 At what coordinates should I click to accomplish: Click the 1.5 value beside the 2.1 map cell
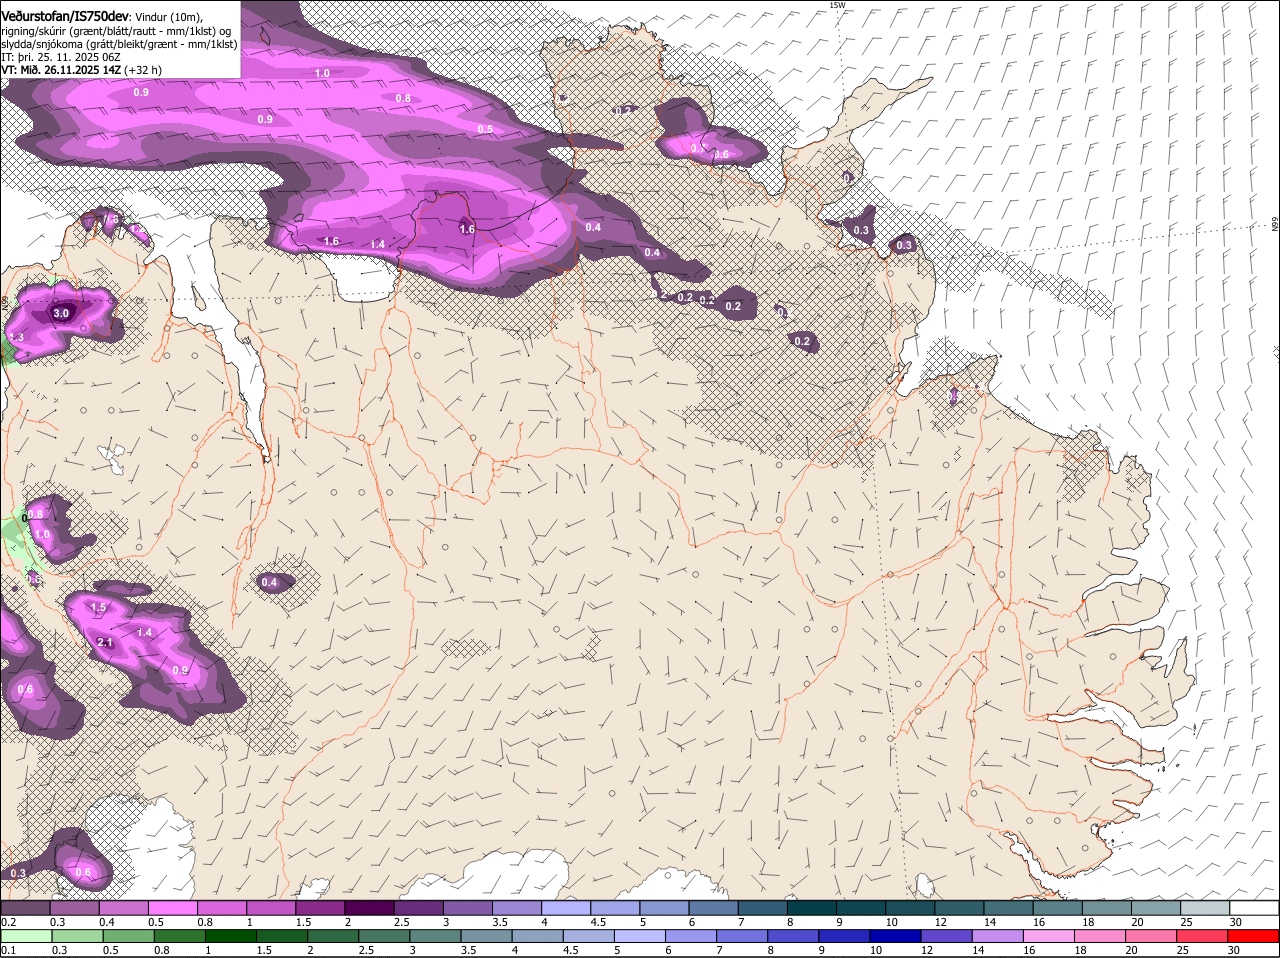[x=99, y=608]
